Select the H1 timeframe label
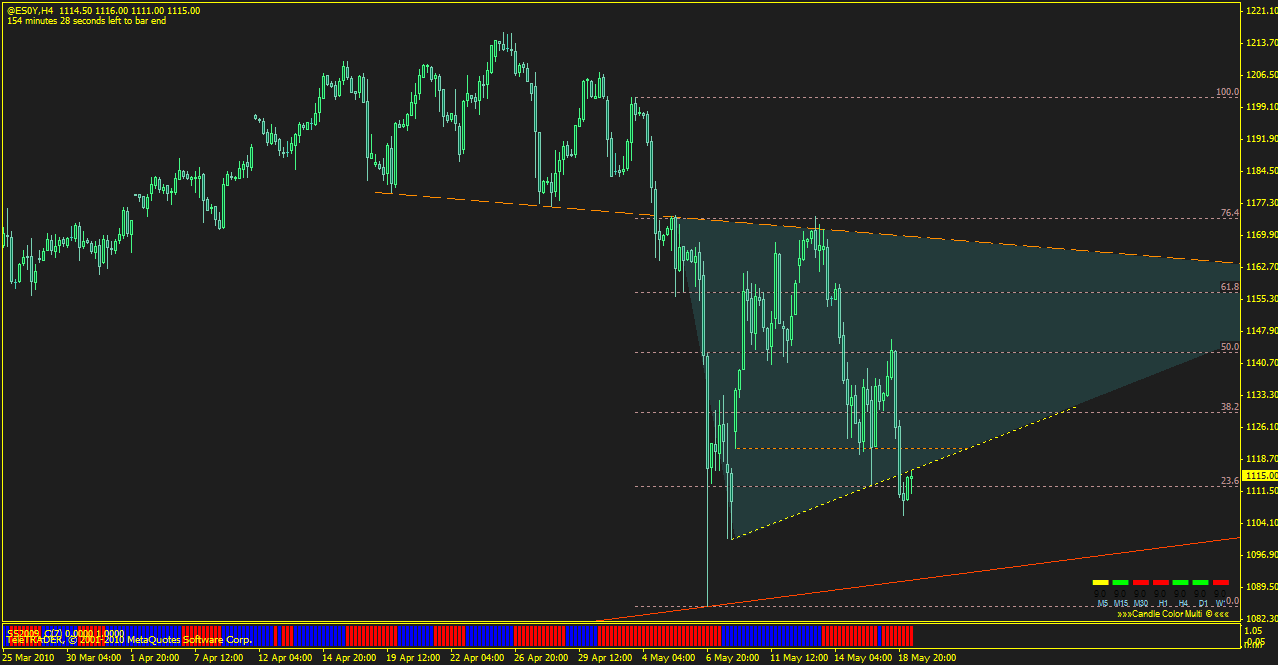 pos(1162,603)
